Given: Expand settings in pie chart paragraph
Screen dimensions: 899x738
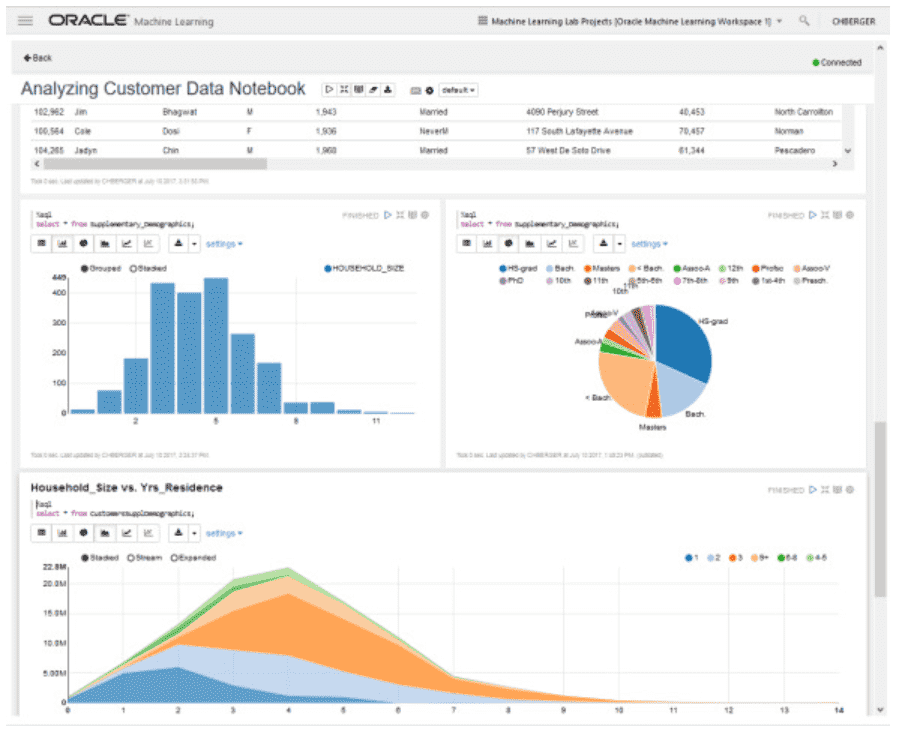Looking at the screenshot, I should (x=650, y=244).
